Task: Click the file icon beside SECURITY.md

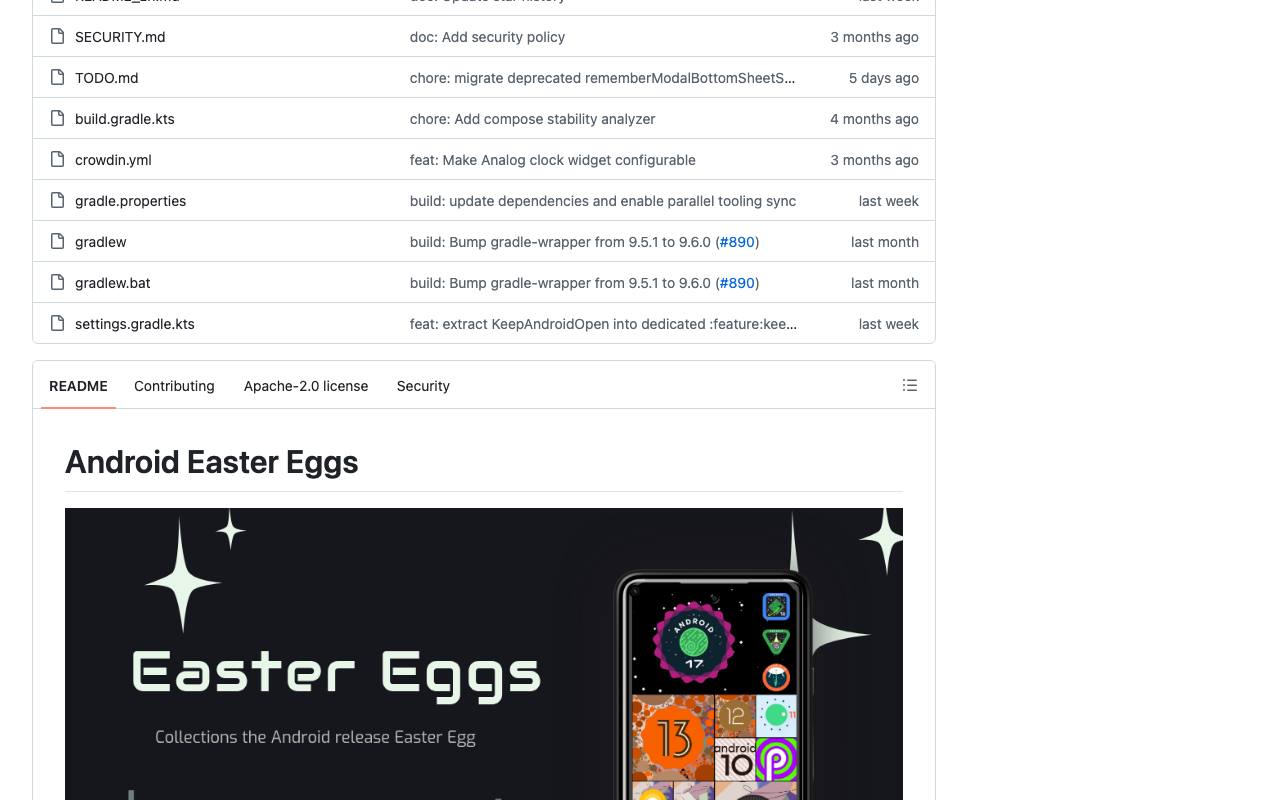Action: tap(58, 37)
